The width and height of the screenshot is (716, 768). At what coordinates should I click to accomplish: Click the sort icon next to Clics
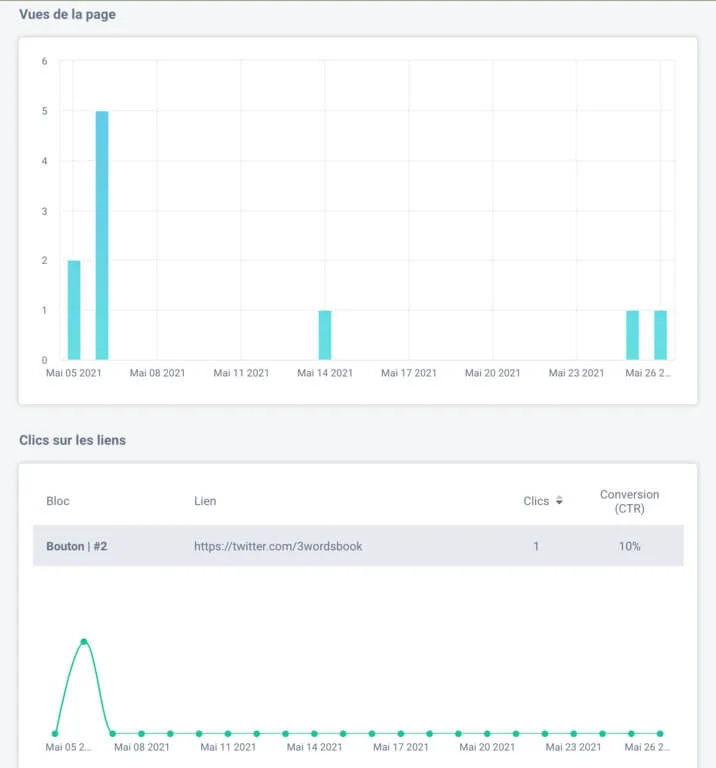tap(559, 501)
